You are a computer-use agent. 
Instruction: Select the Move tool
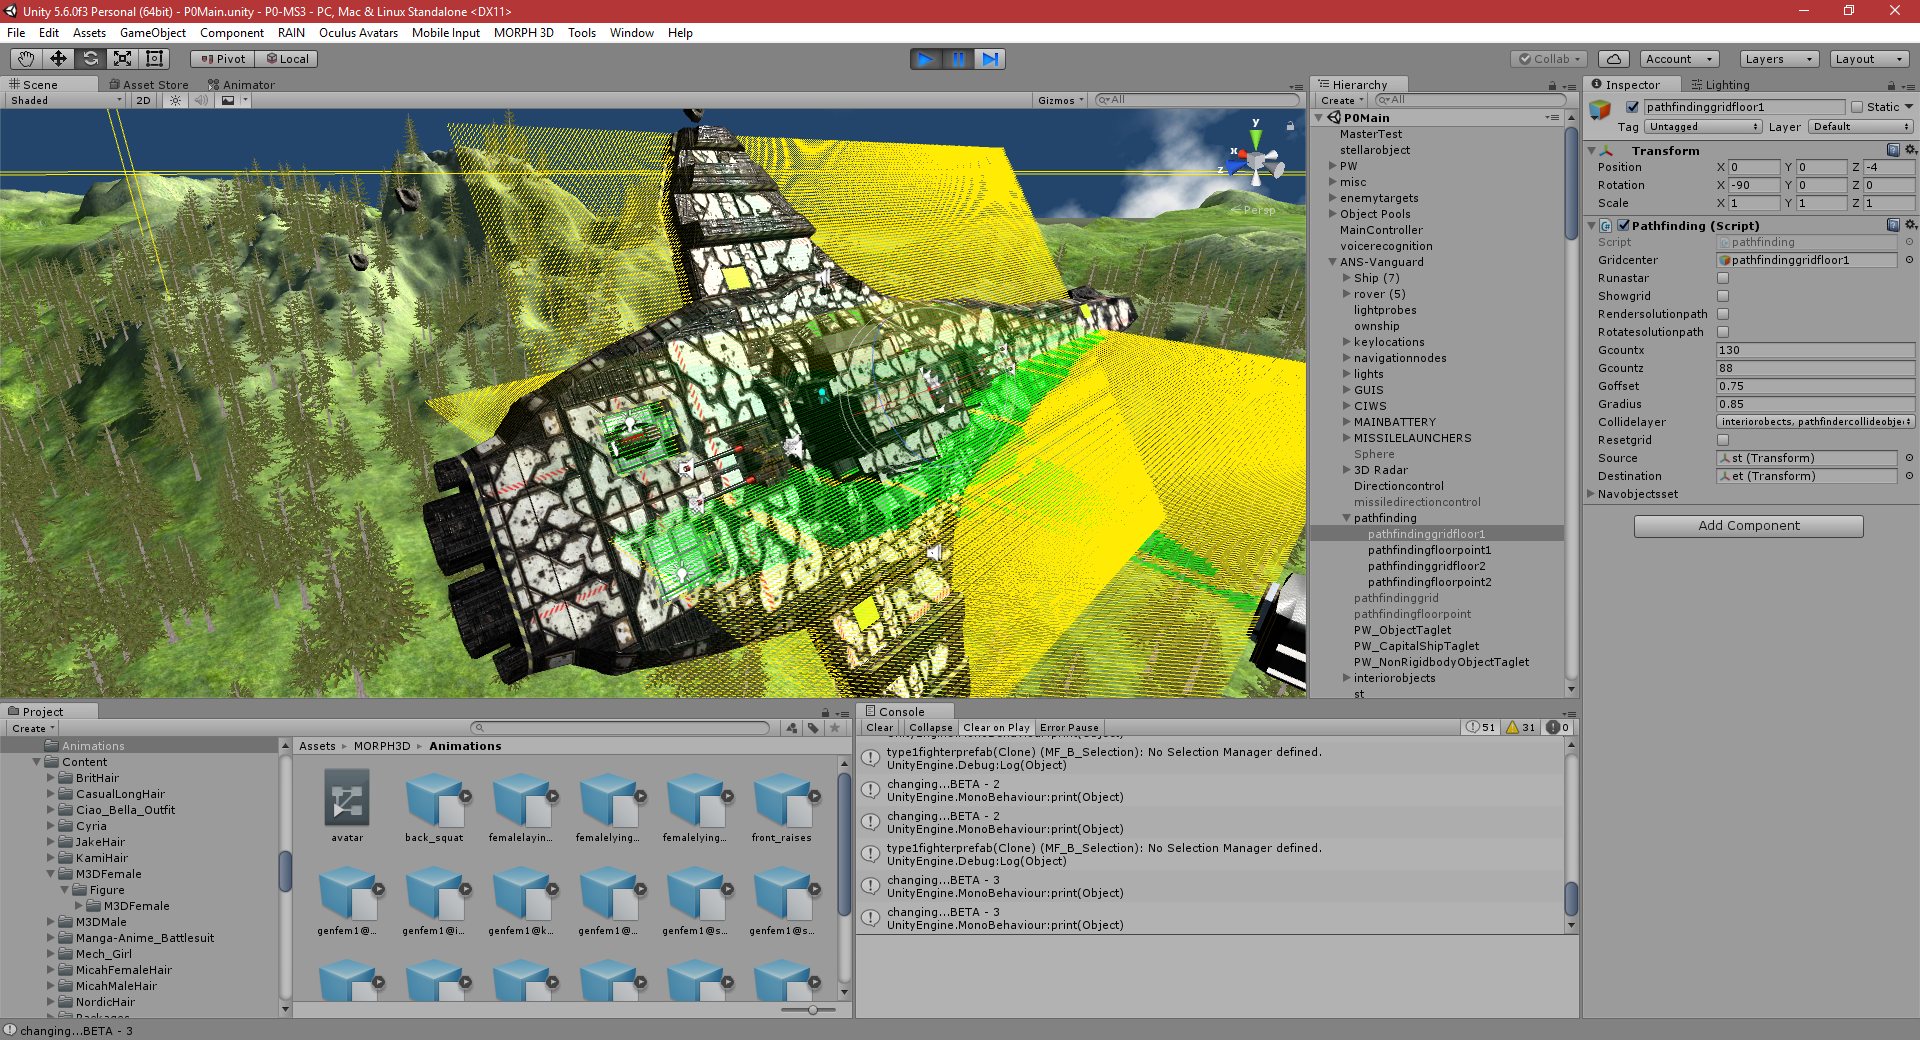point(59,59)
